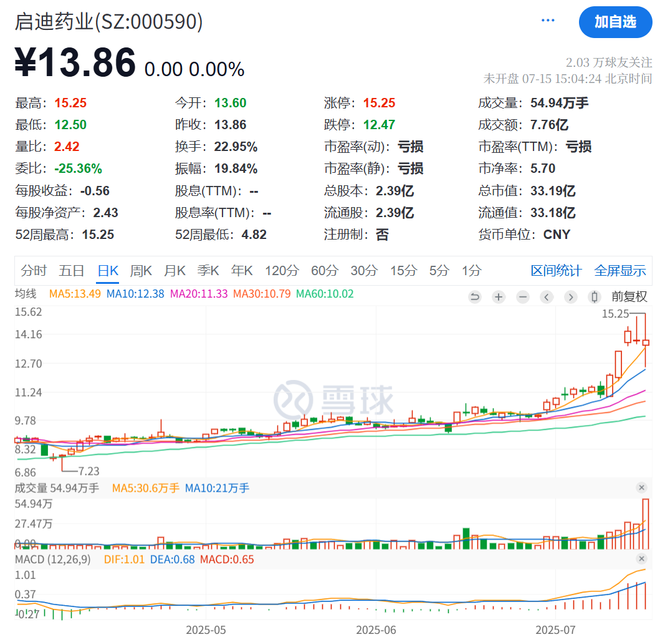Image resolution: width=660 pixels, height=642 pixels.
Task: Click the 15.25 high marker on chart
Action: [615, 314]
